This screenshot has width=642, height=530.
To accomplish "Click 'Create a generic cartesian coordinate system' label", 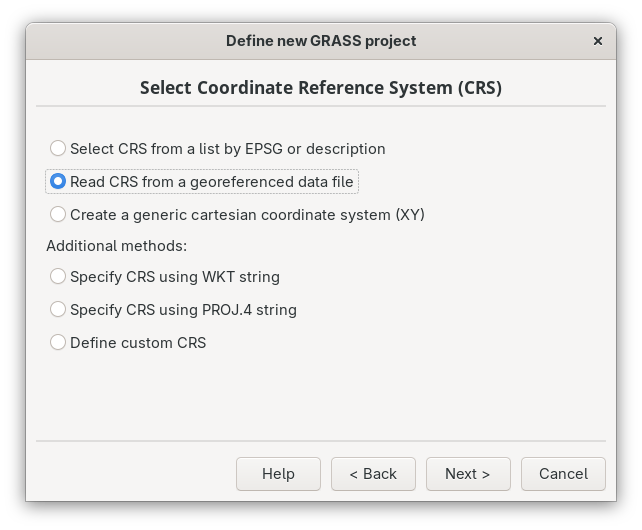I will (x=247, y=214).
